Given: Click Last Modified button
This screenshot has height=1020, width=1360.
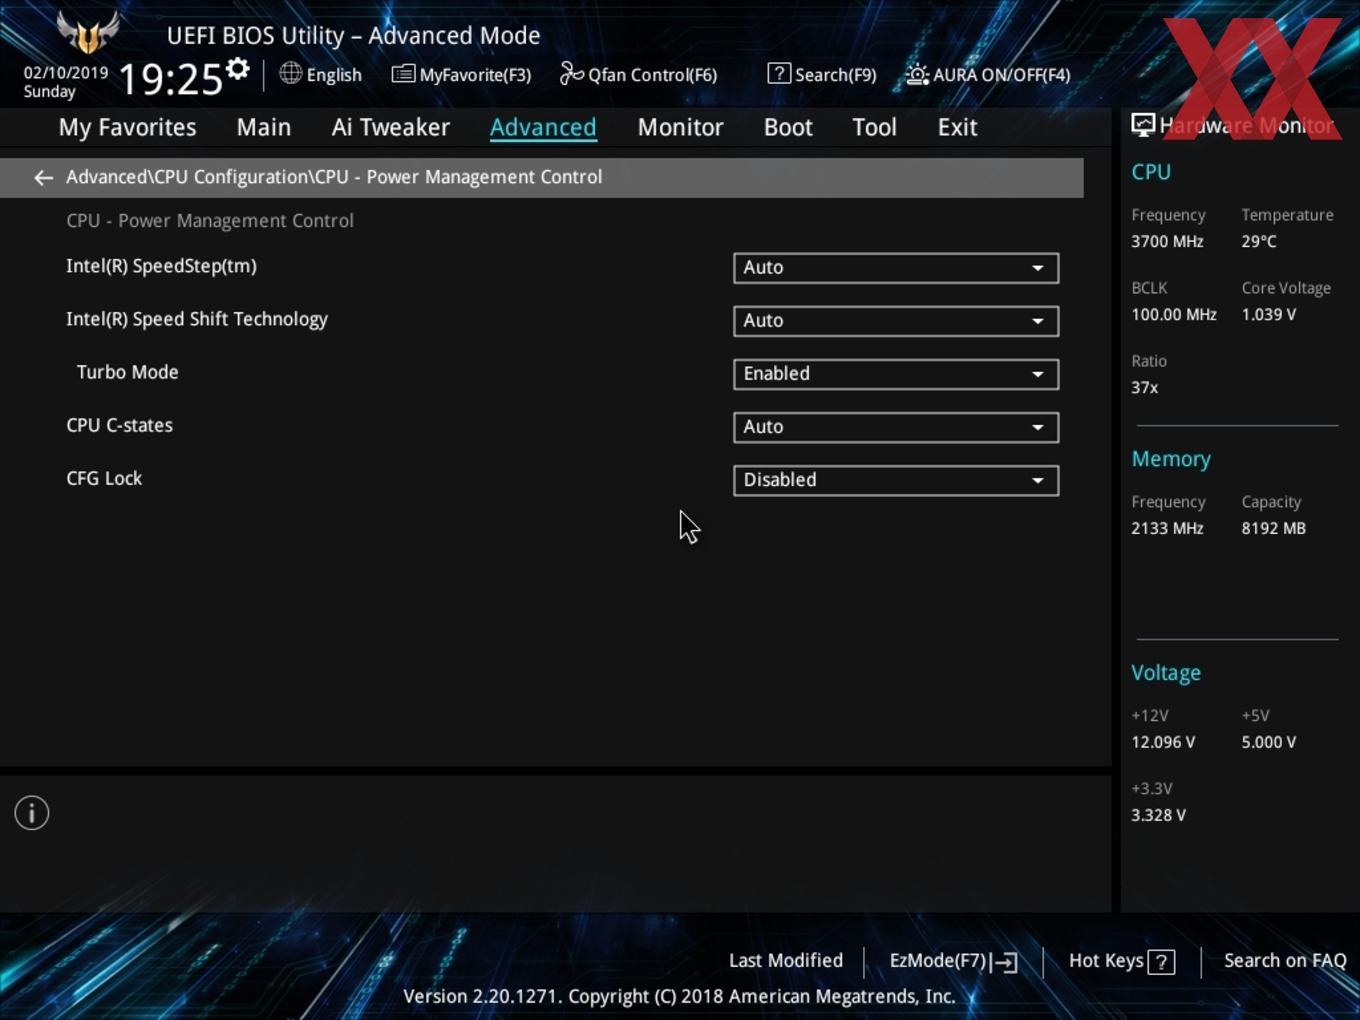Looking at the screenshot, I should pos(786,960).
